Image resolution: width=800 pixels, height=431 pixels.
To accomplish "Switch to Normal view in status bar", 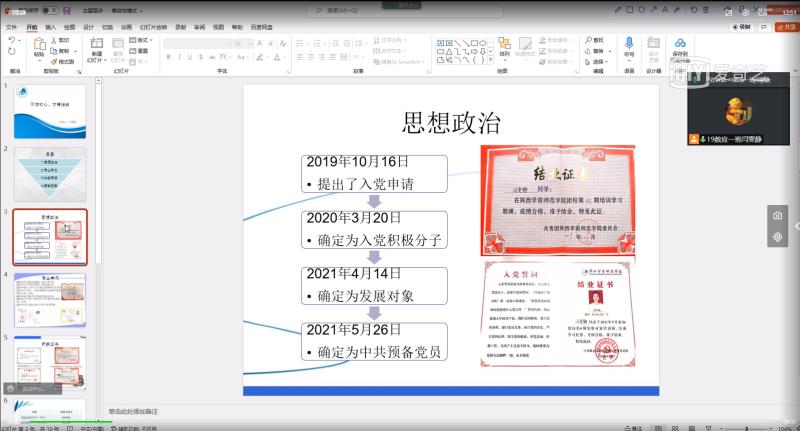I will tap(658, 428).
